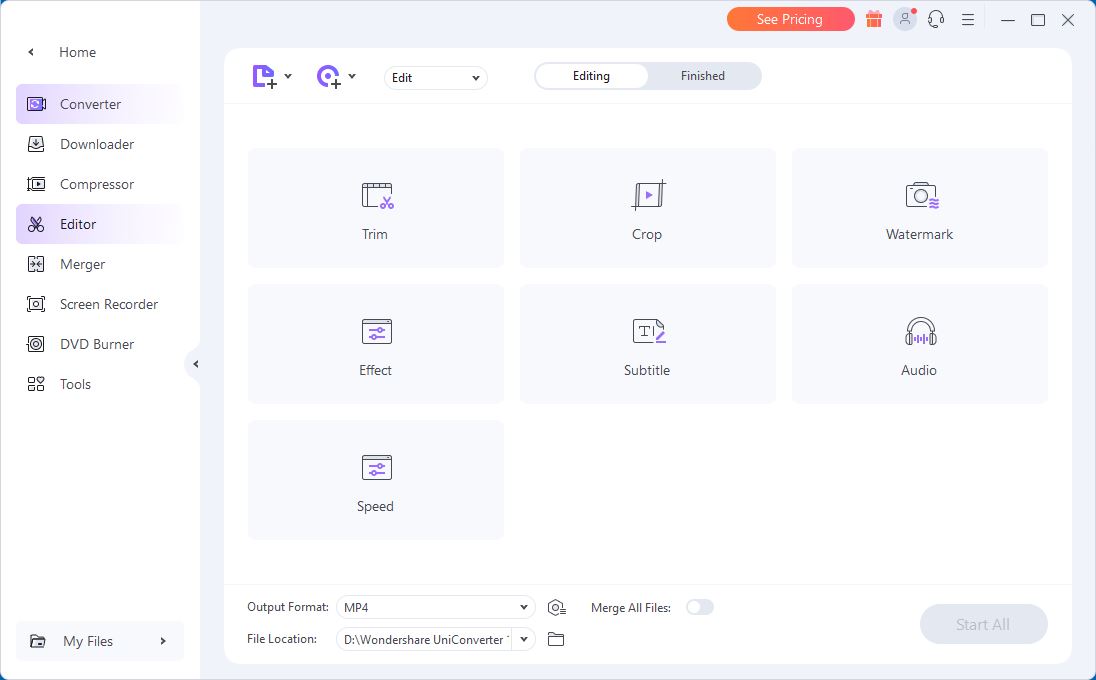Open DVD Burner module
This screenshot has height=680, width=1096.
99,344
